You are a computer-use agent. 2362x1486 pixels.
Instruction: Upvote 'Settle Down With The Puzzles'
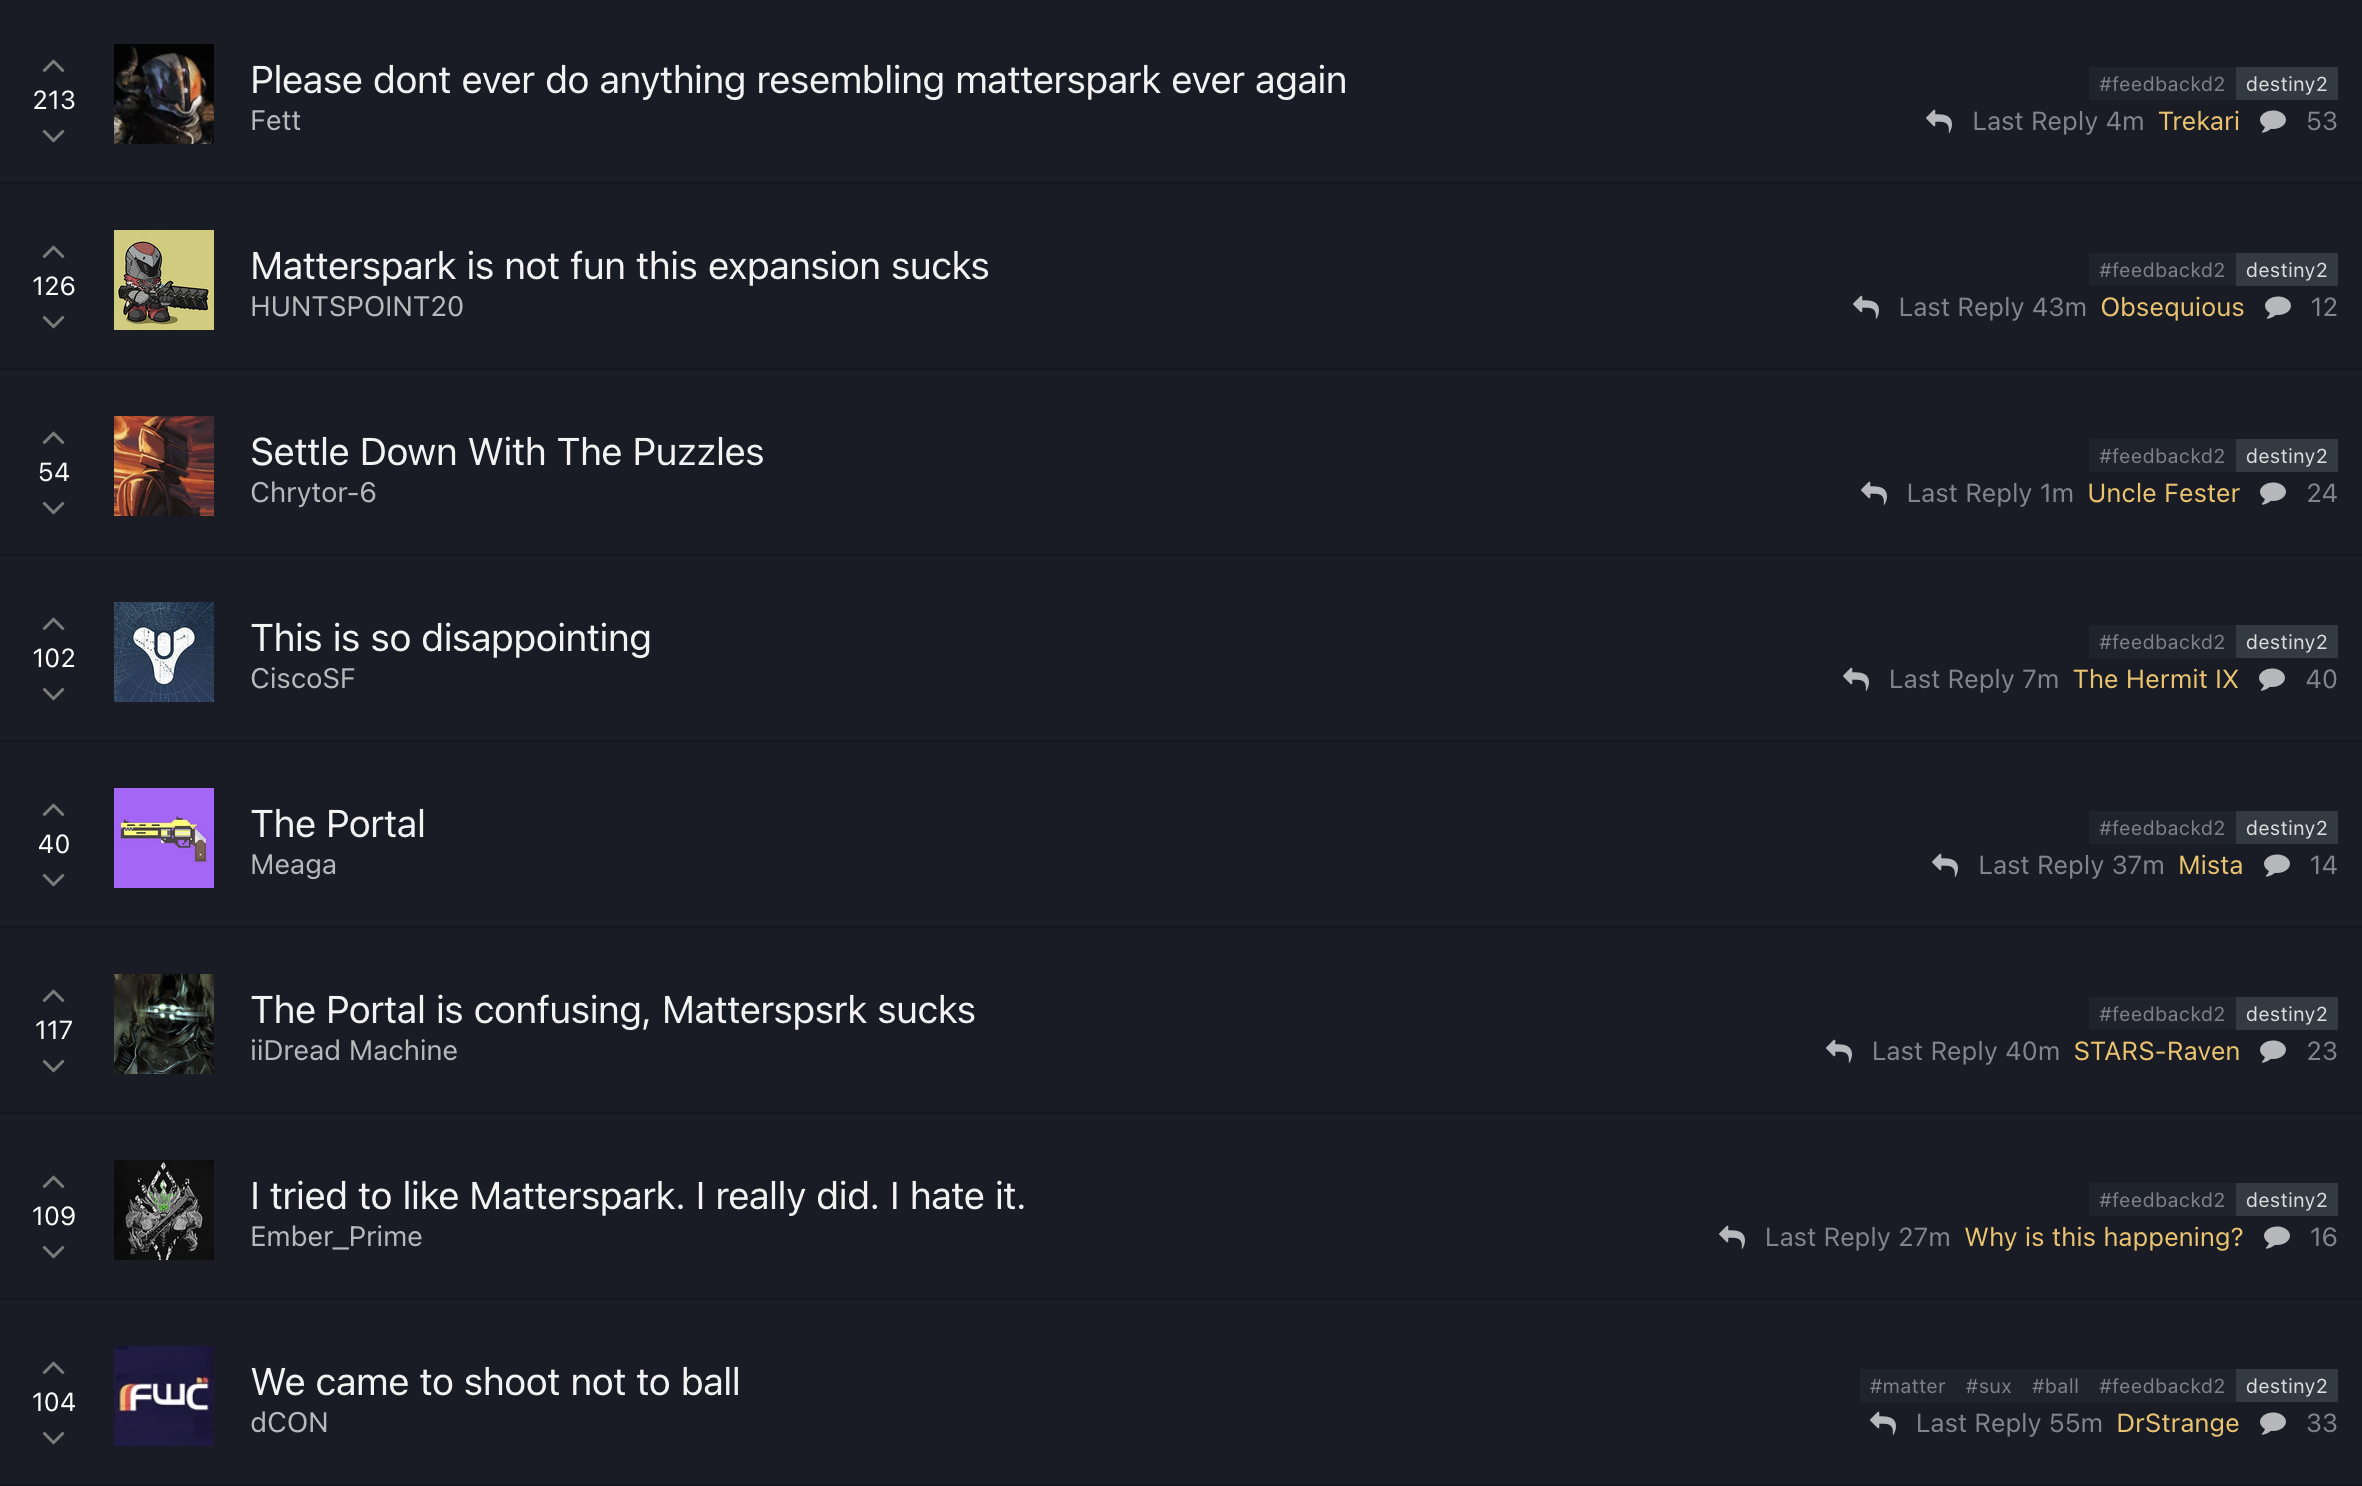[54, 439]
